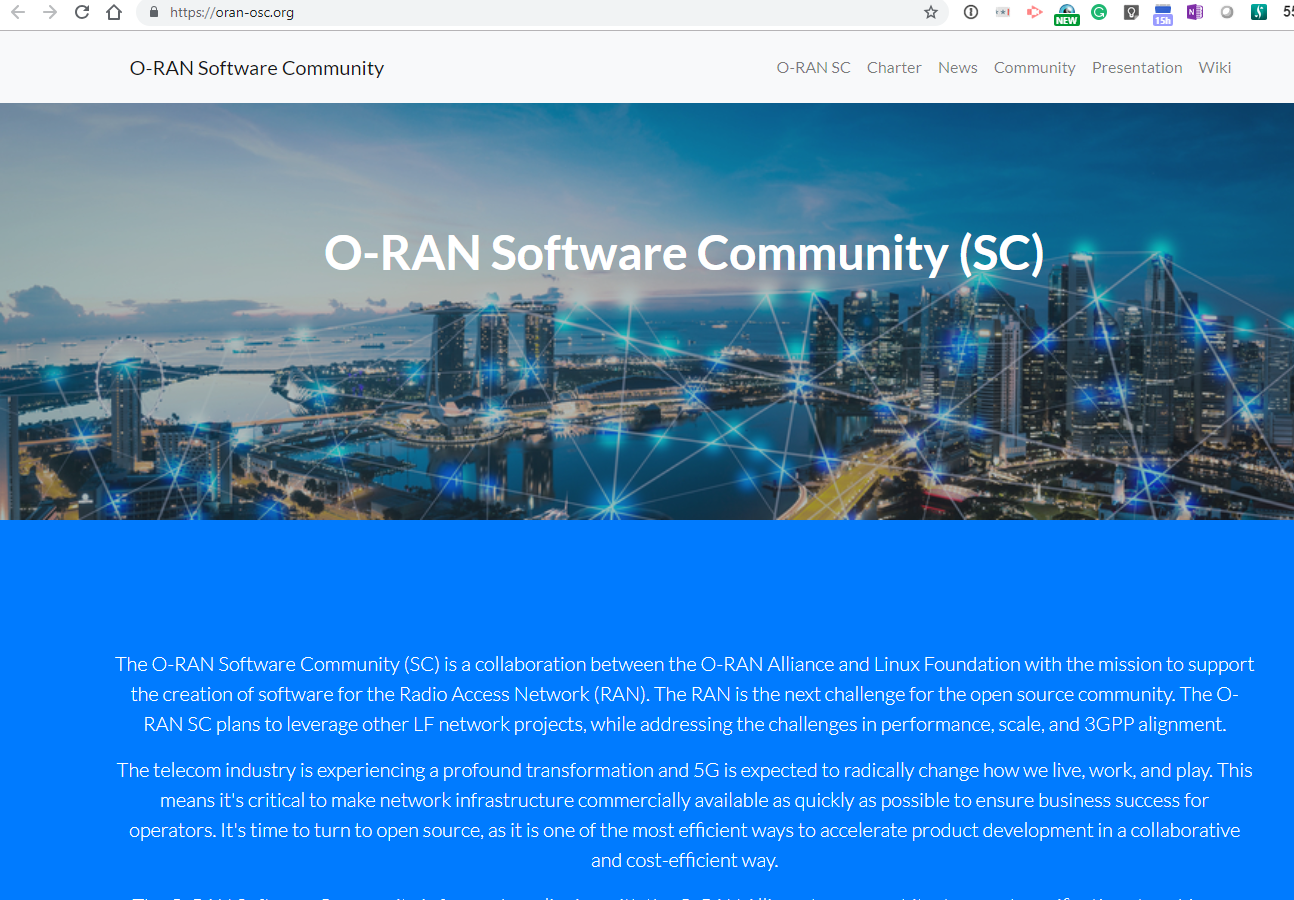Open the extension with the 15h badge

pyautogui.click(x=1163, y=13)
